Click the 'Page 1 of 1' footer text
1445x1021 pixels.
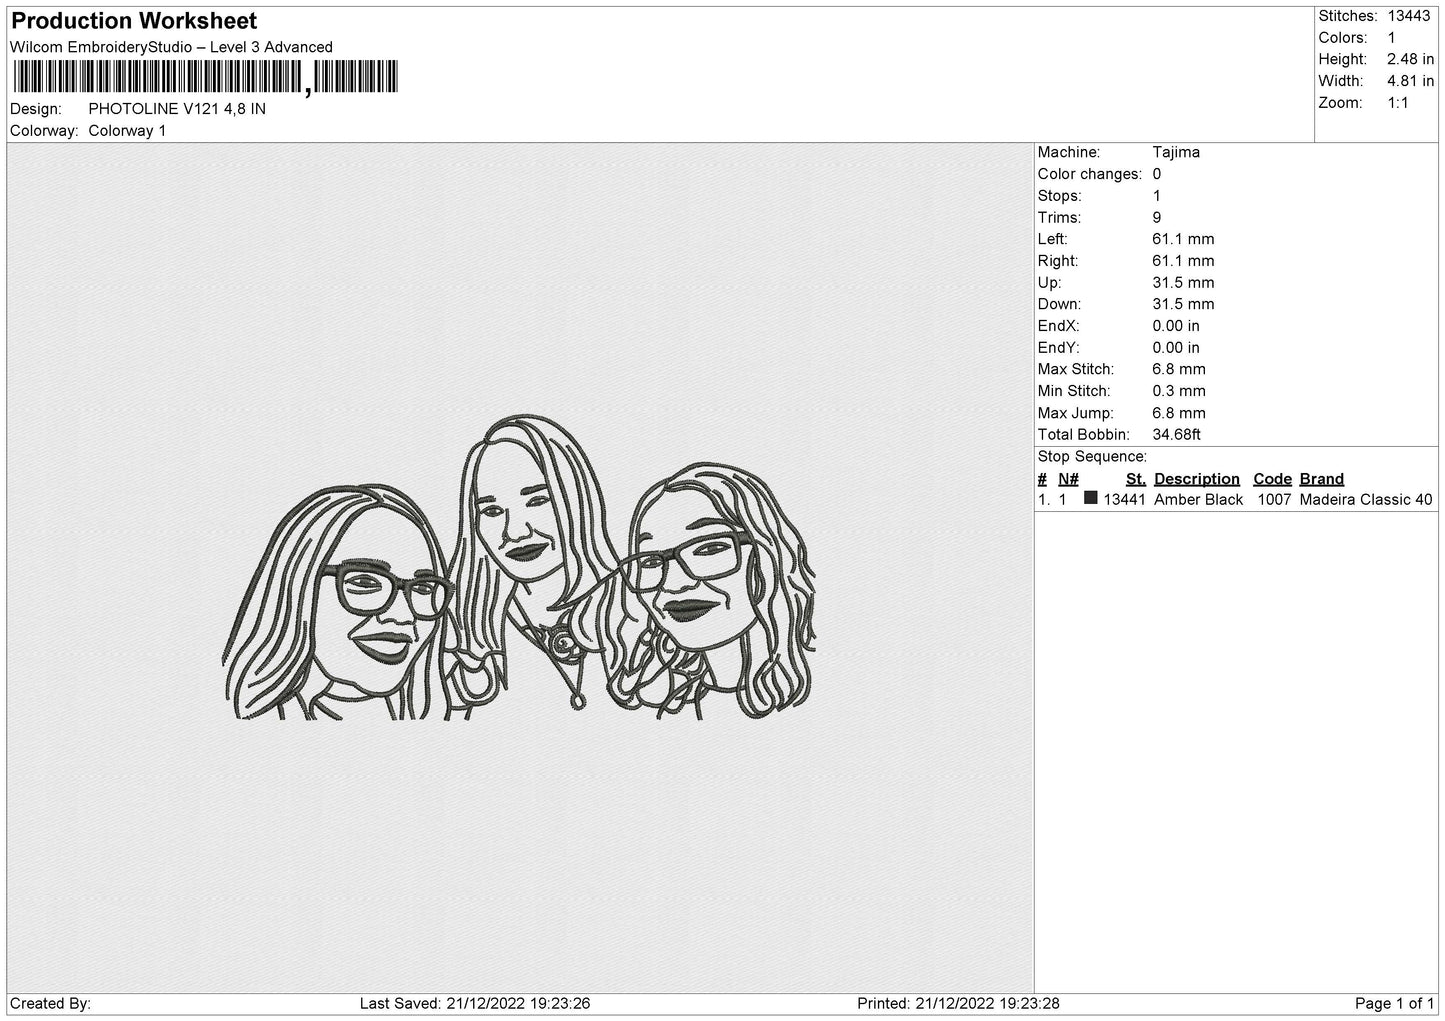pyautogui.click(x=1395, y=1004)
